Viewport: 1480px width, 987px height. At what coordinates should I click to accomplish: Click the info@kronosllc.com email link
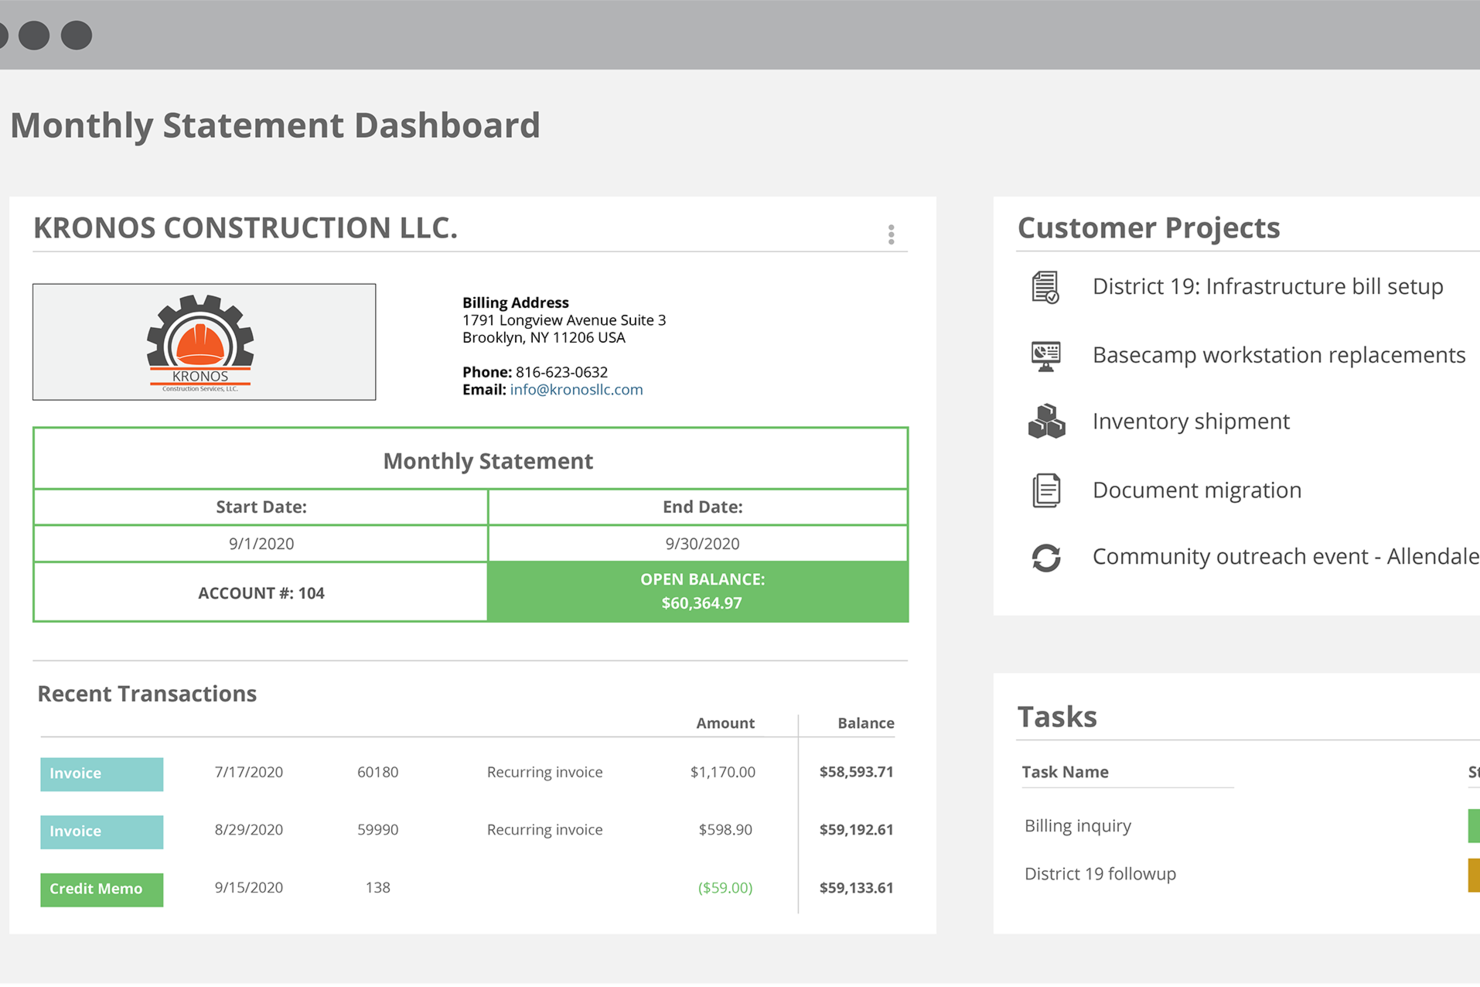[x=576, y=389]
